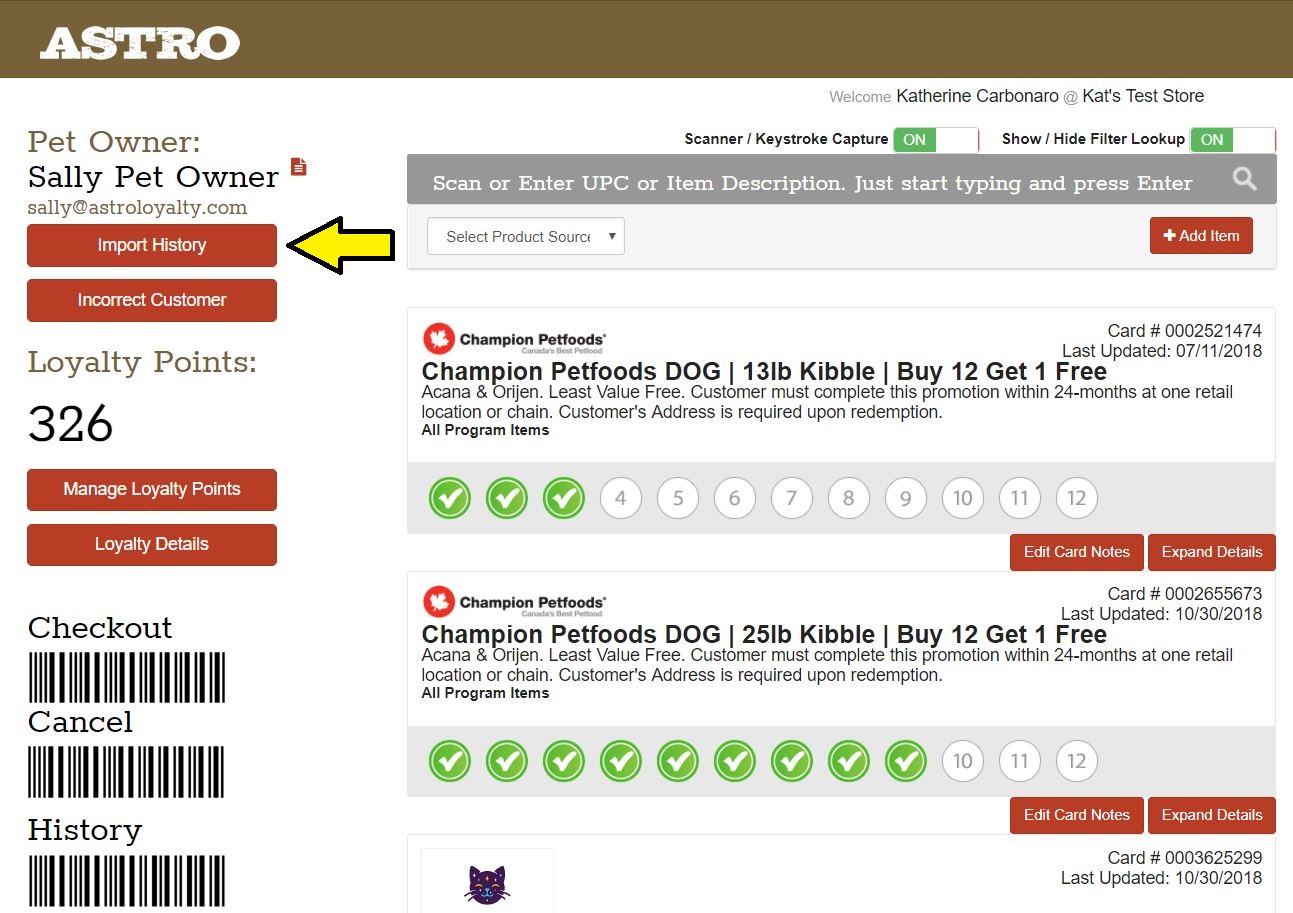Click the Kat's Test Store name

pyautogui.click(x=1143, y=96)
